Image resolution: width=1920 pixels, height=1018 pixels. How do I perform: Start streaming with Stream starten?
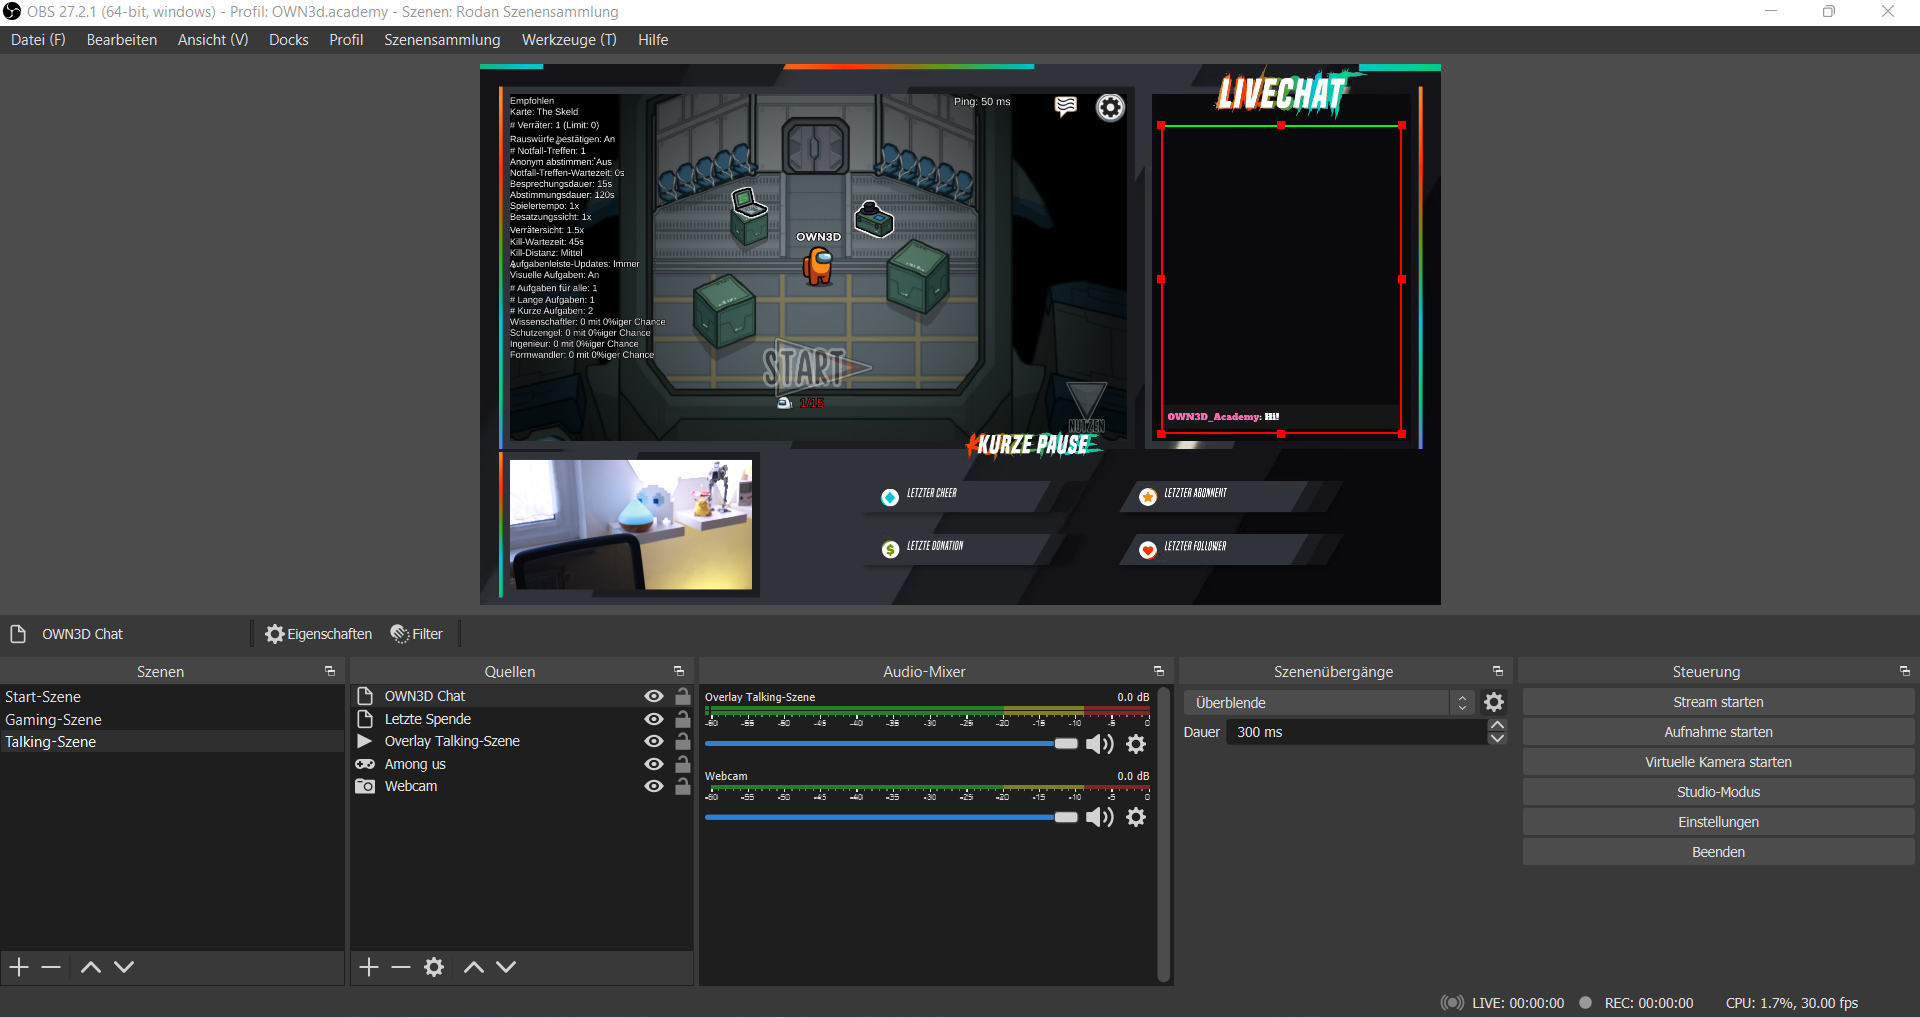pos(1717,701)
